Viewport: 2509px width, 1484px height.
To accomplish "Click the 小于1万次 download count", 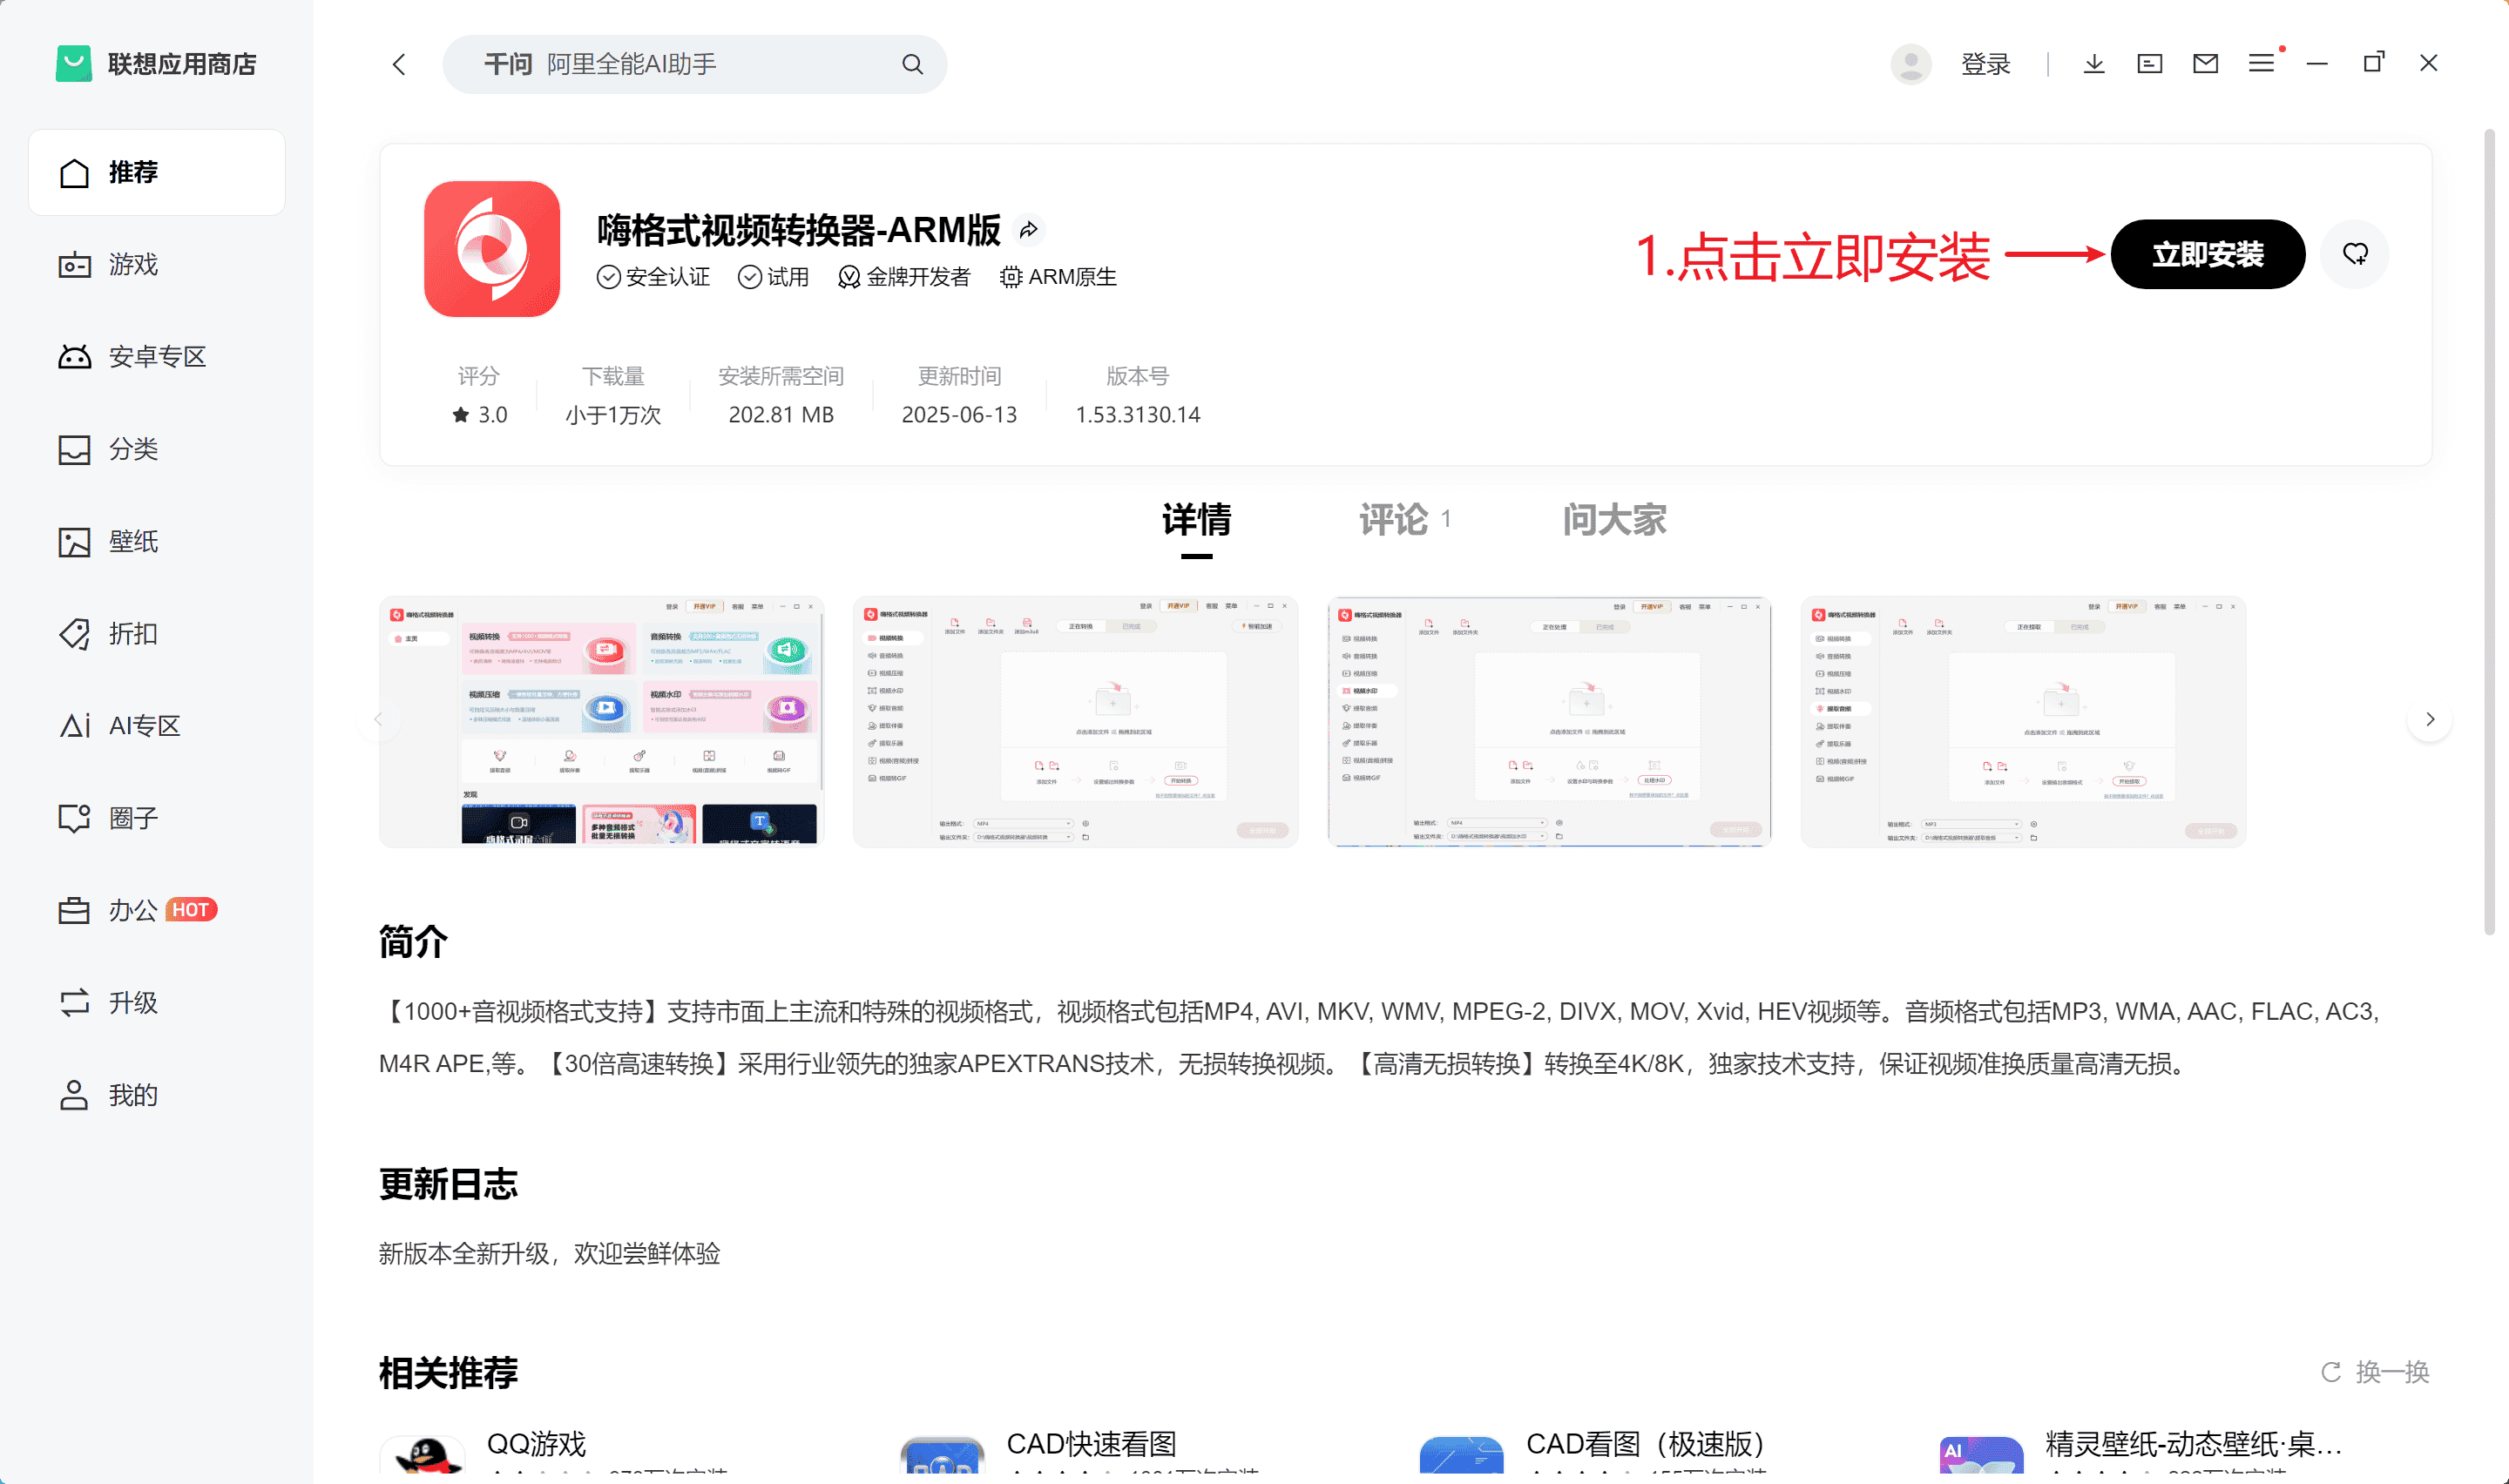I will [613, 415].
